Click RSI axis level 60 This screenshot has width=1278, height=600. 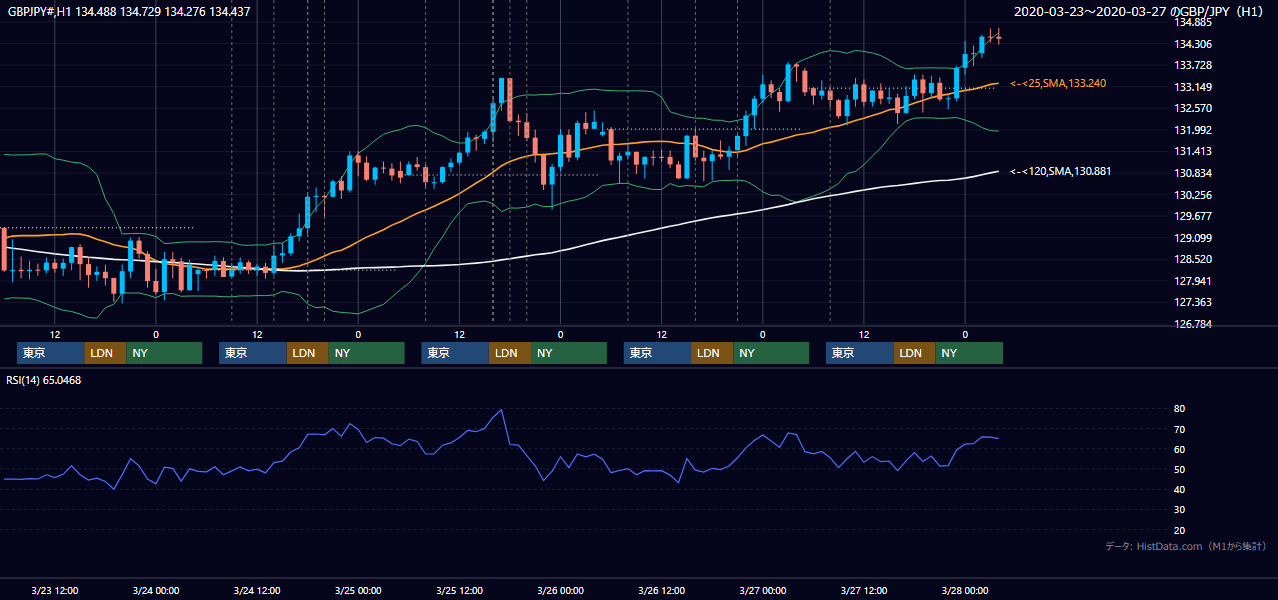pyautogui.click(x=1179, y=449)
